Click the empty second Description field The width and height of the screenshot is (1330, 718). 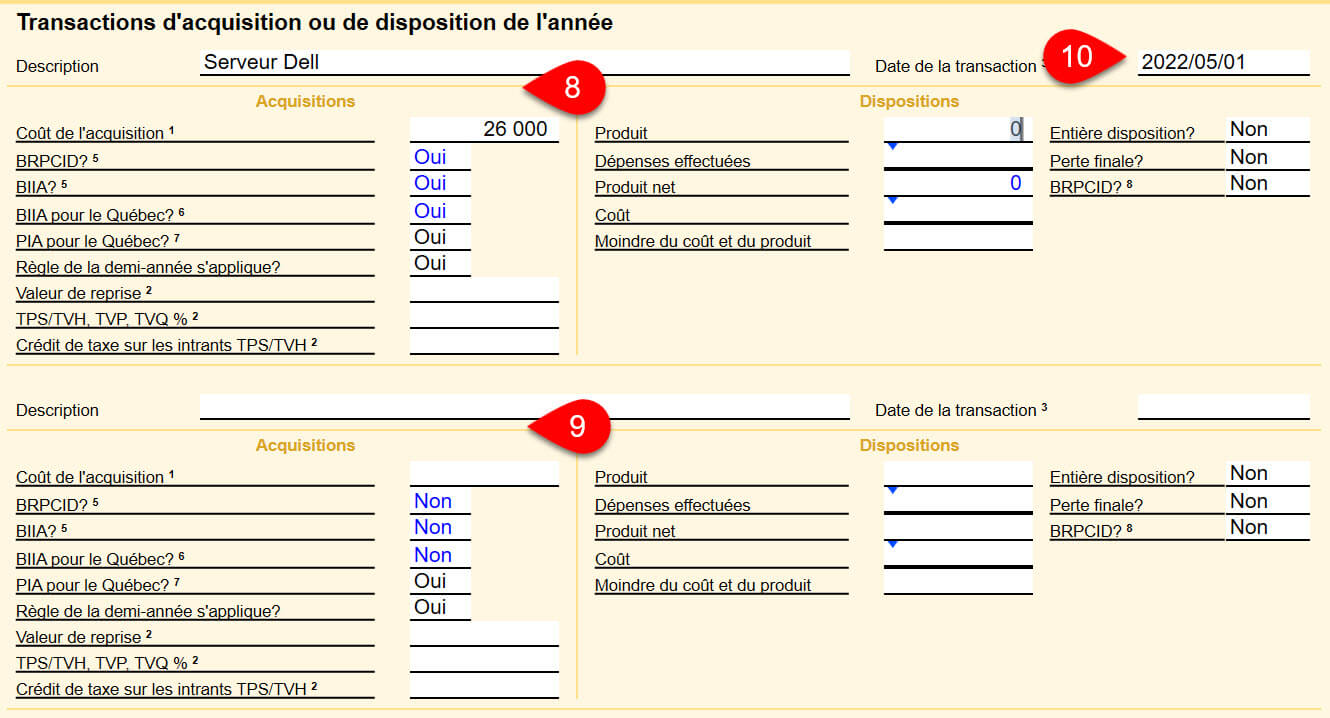click(x=524, y=407)
